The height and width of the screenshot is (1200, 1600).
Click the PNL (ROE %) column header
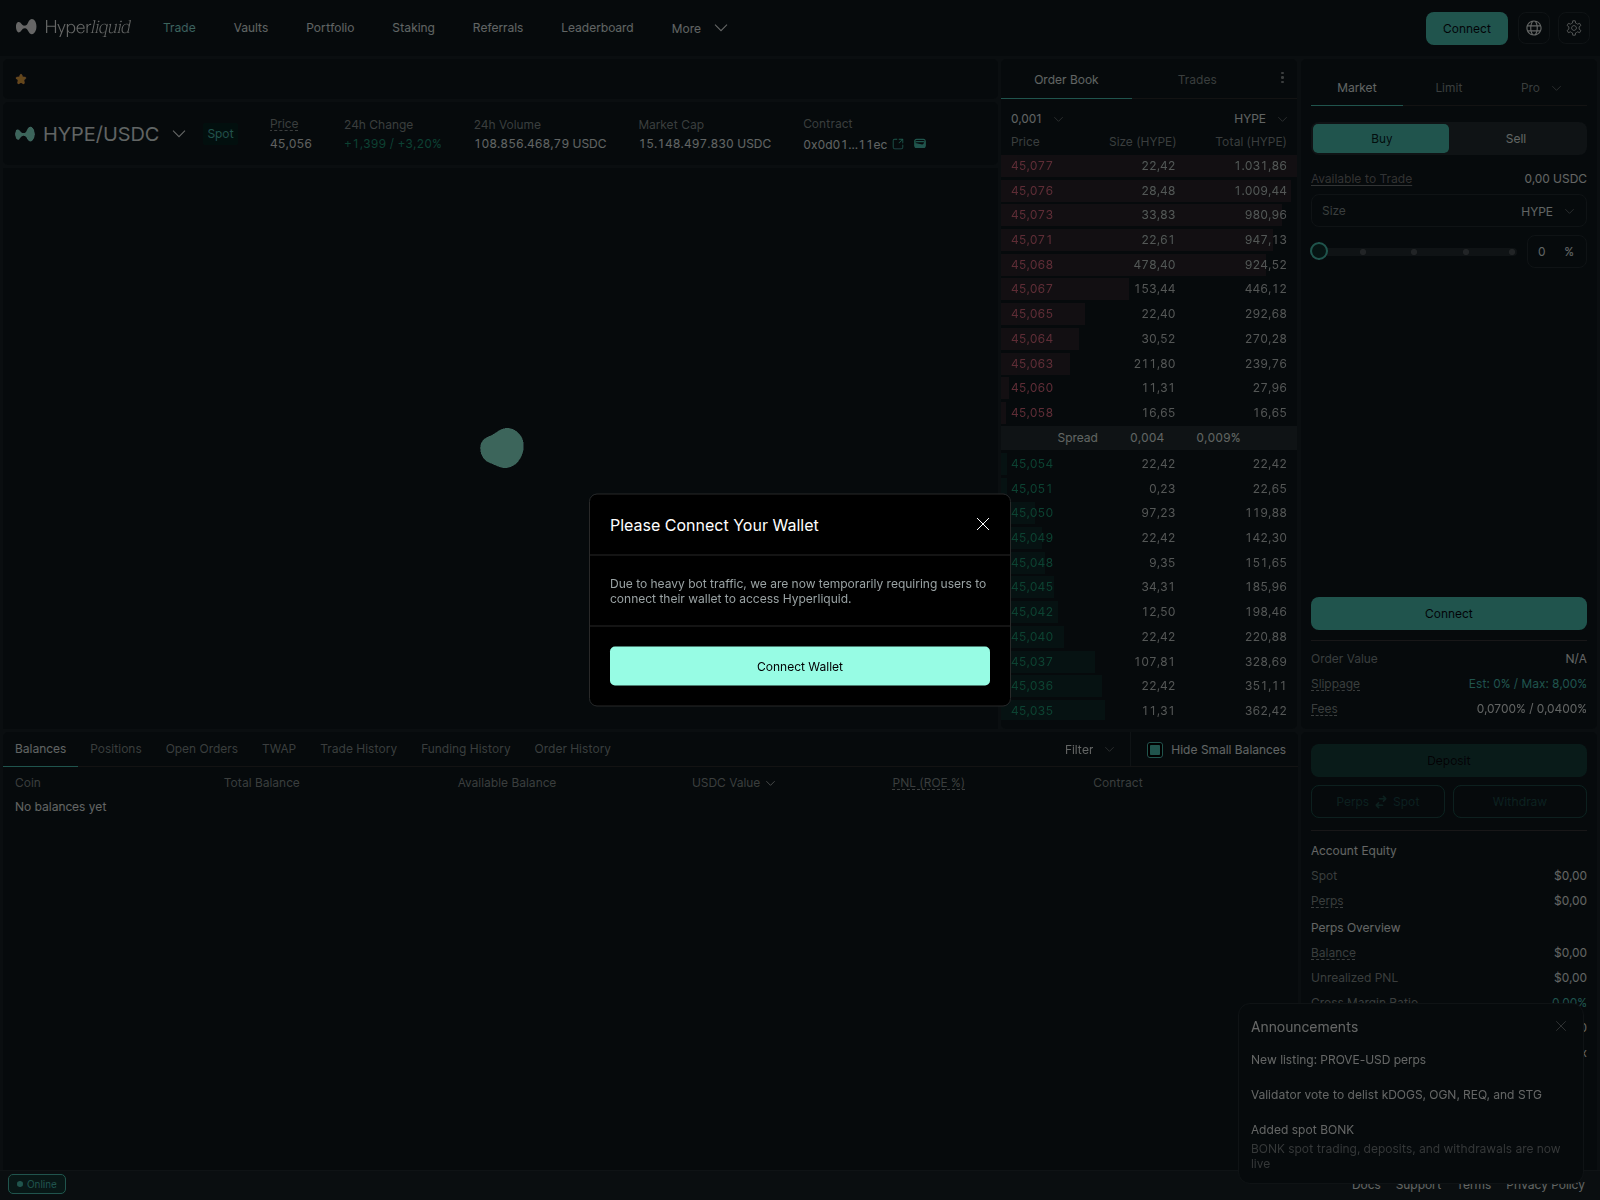[928, 783]
